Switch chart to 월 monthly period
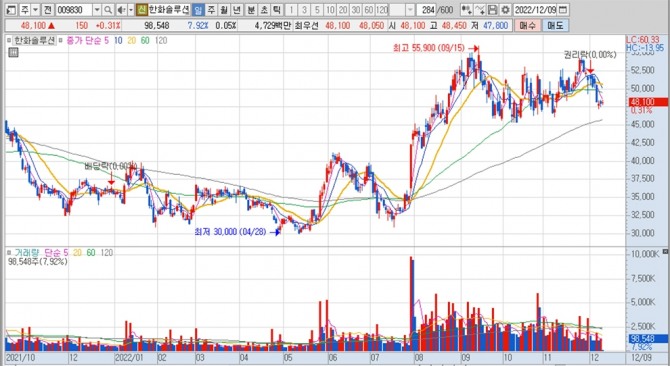The image size is (670, 366). pos(223,10)
